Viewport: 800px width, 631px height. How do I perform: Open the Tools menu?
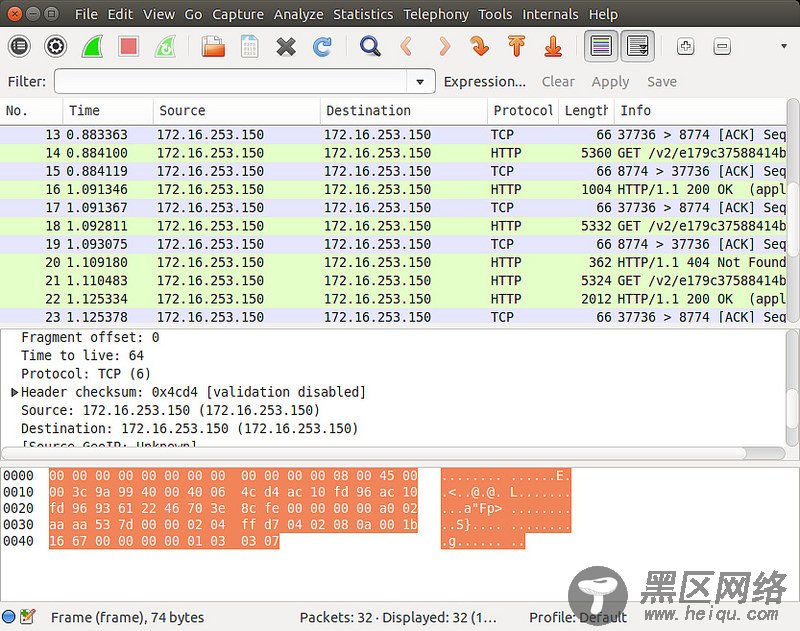point(495,14)
